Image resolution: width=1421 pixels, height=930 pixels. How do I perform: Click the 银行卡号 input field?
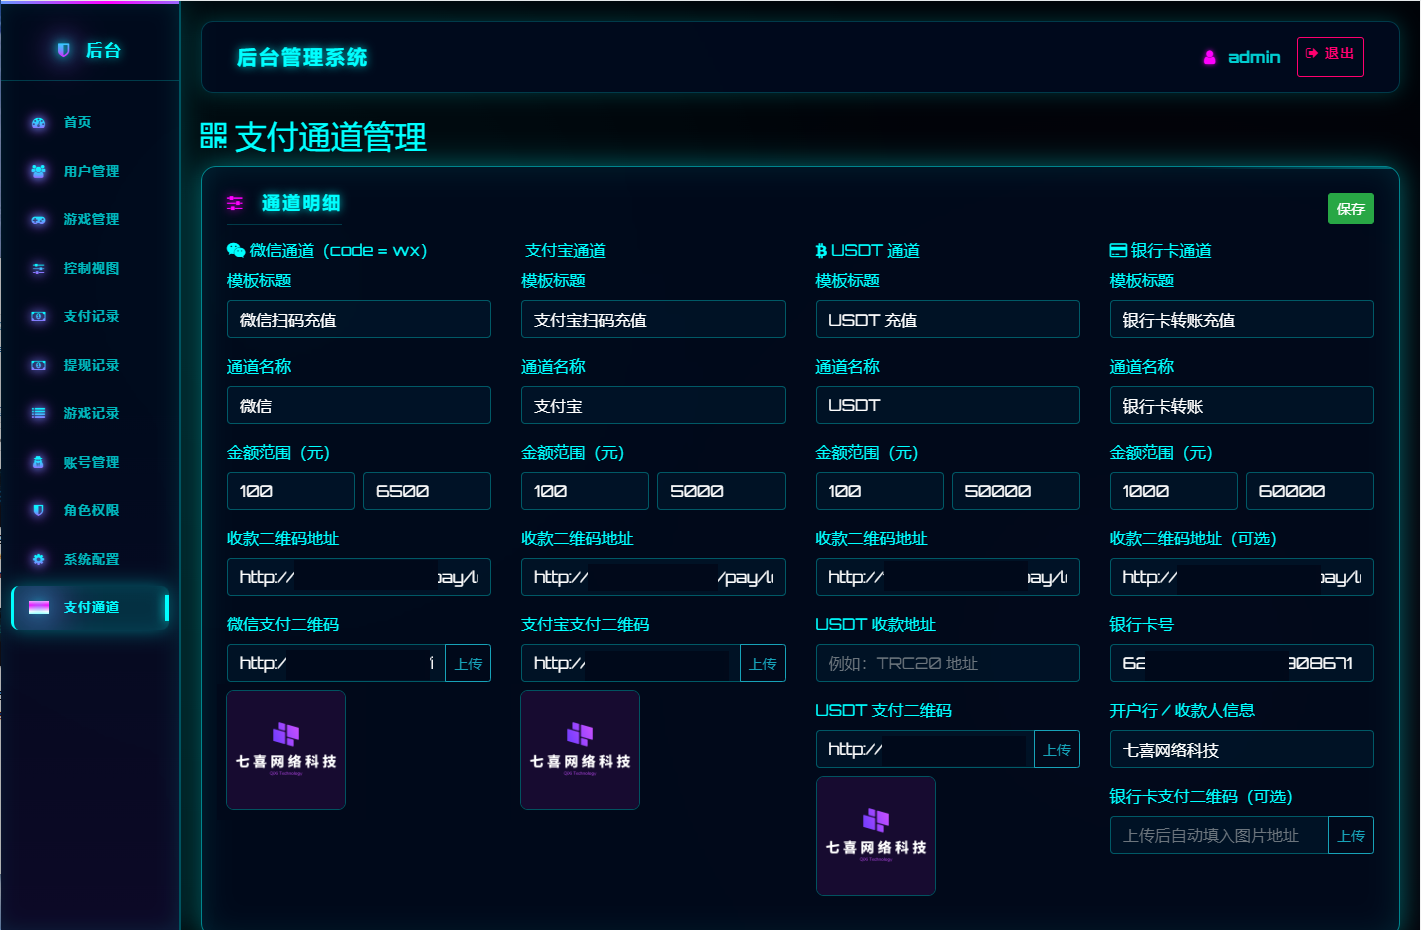click(x=1242, y=663)
